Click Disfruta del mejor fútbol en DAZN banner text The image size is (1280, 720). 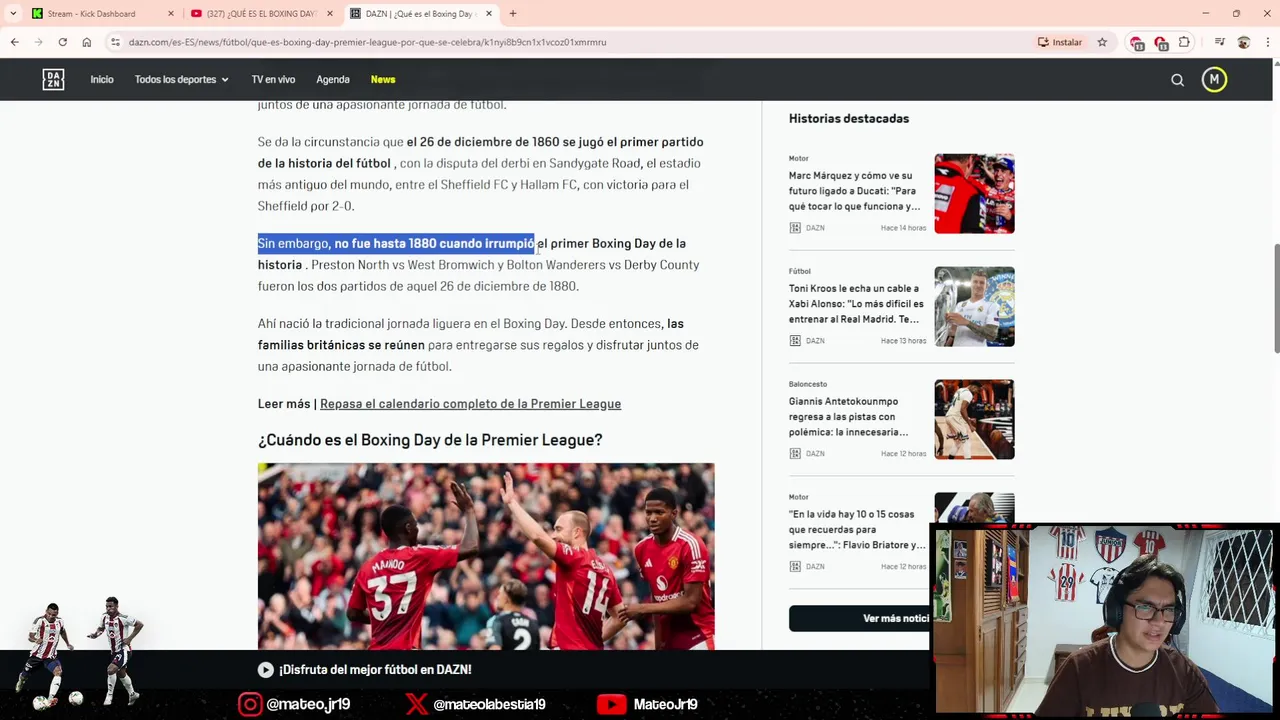coord(375,670)
